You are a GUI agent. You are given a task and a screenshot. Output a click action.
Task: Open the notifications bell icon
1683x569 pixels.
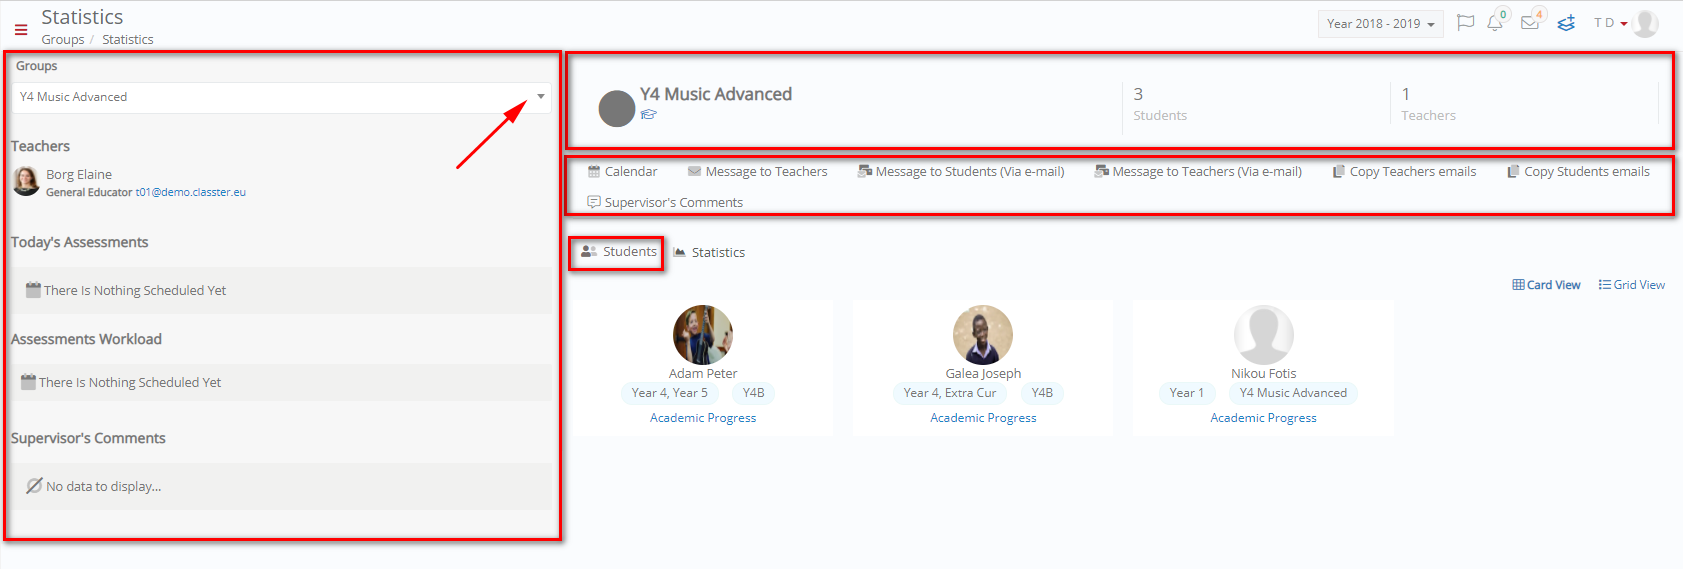1495,23
